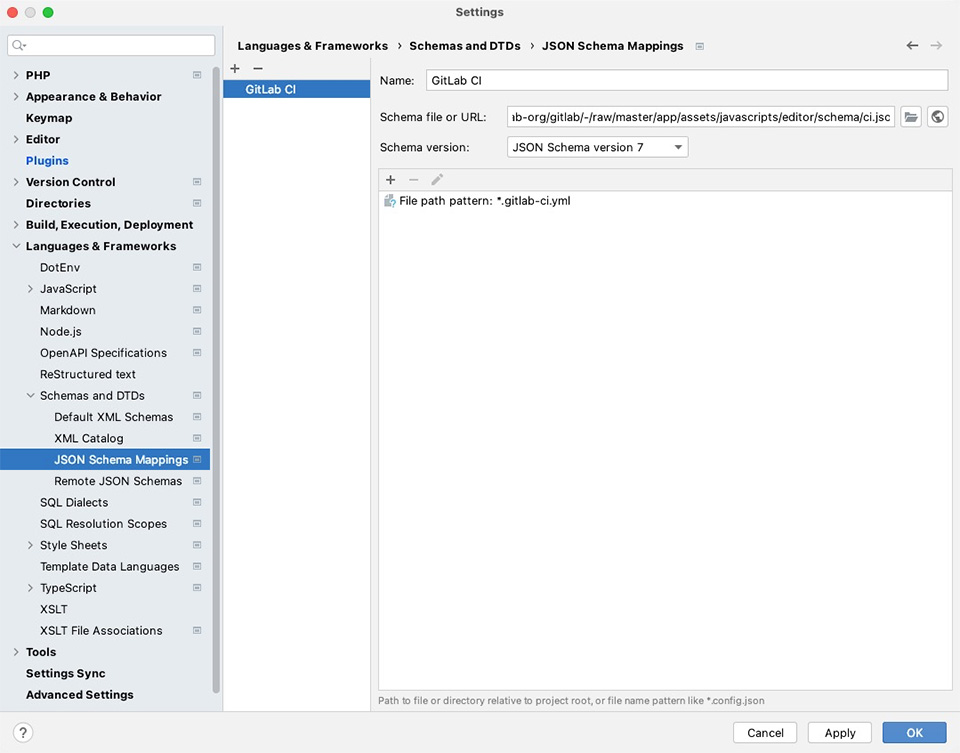Open Advanced Settings page
The width and height of the screenshot is (960, 753).
click(x=80, y=694)
